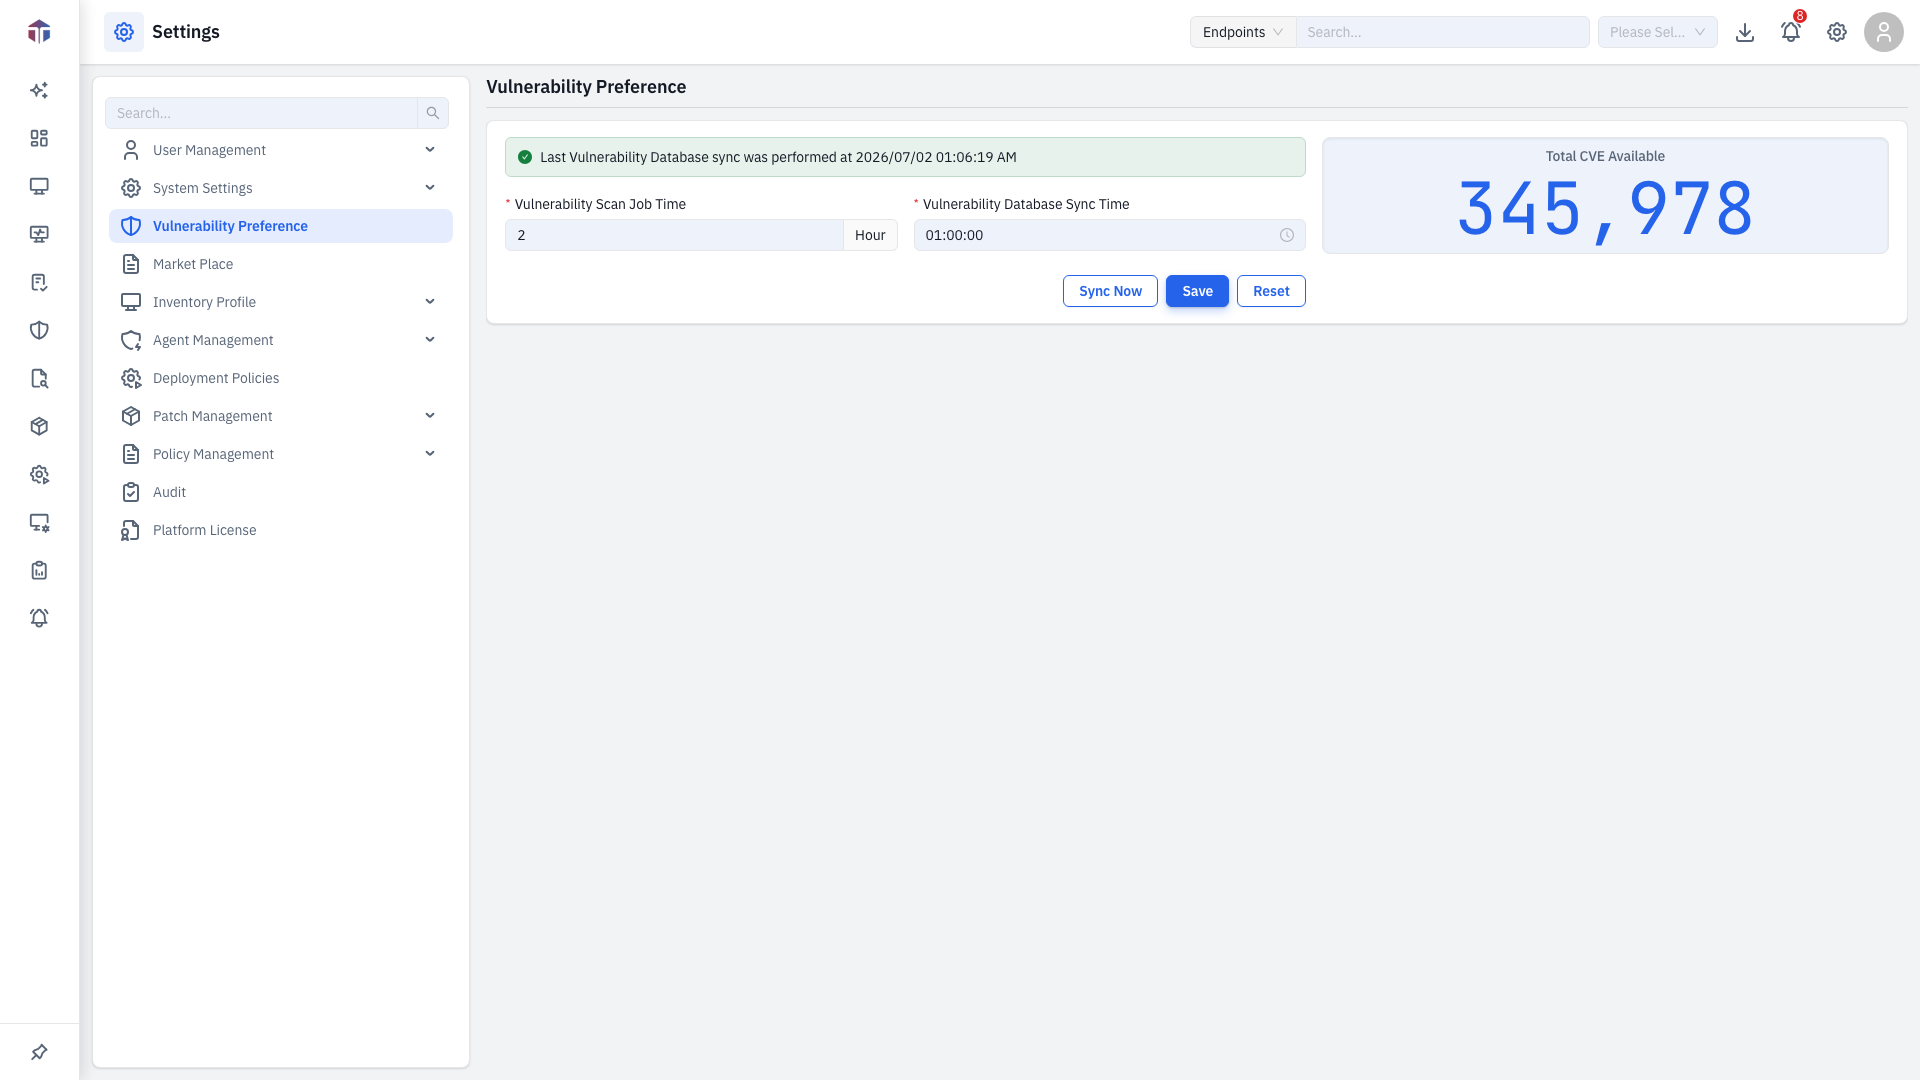The width and height of the screenshot is (1920, 1080).
Task: Expand User Management chevron
Action: pyautogui.click(x=430, y=150)
